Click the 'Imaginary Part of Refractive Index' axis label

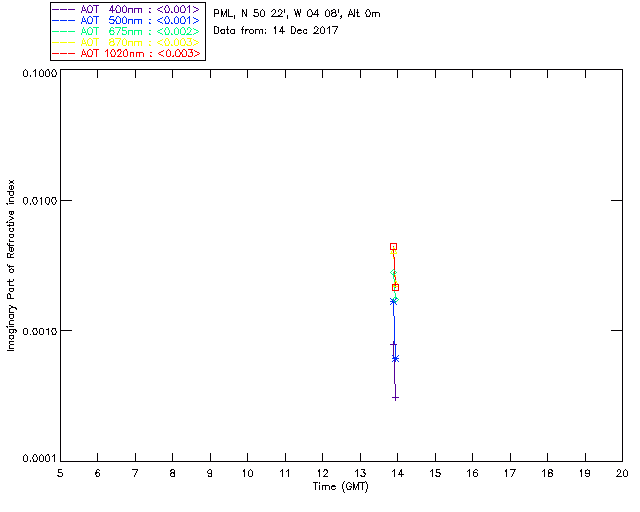(11, 265)
